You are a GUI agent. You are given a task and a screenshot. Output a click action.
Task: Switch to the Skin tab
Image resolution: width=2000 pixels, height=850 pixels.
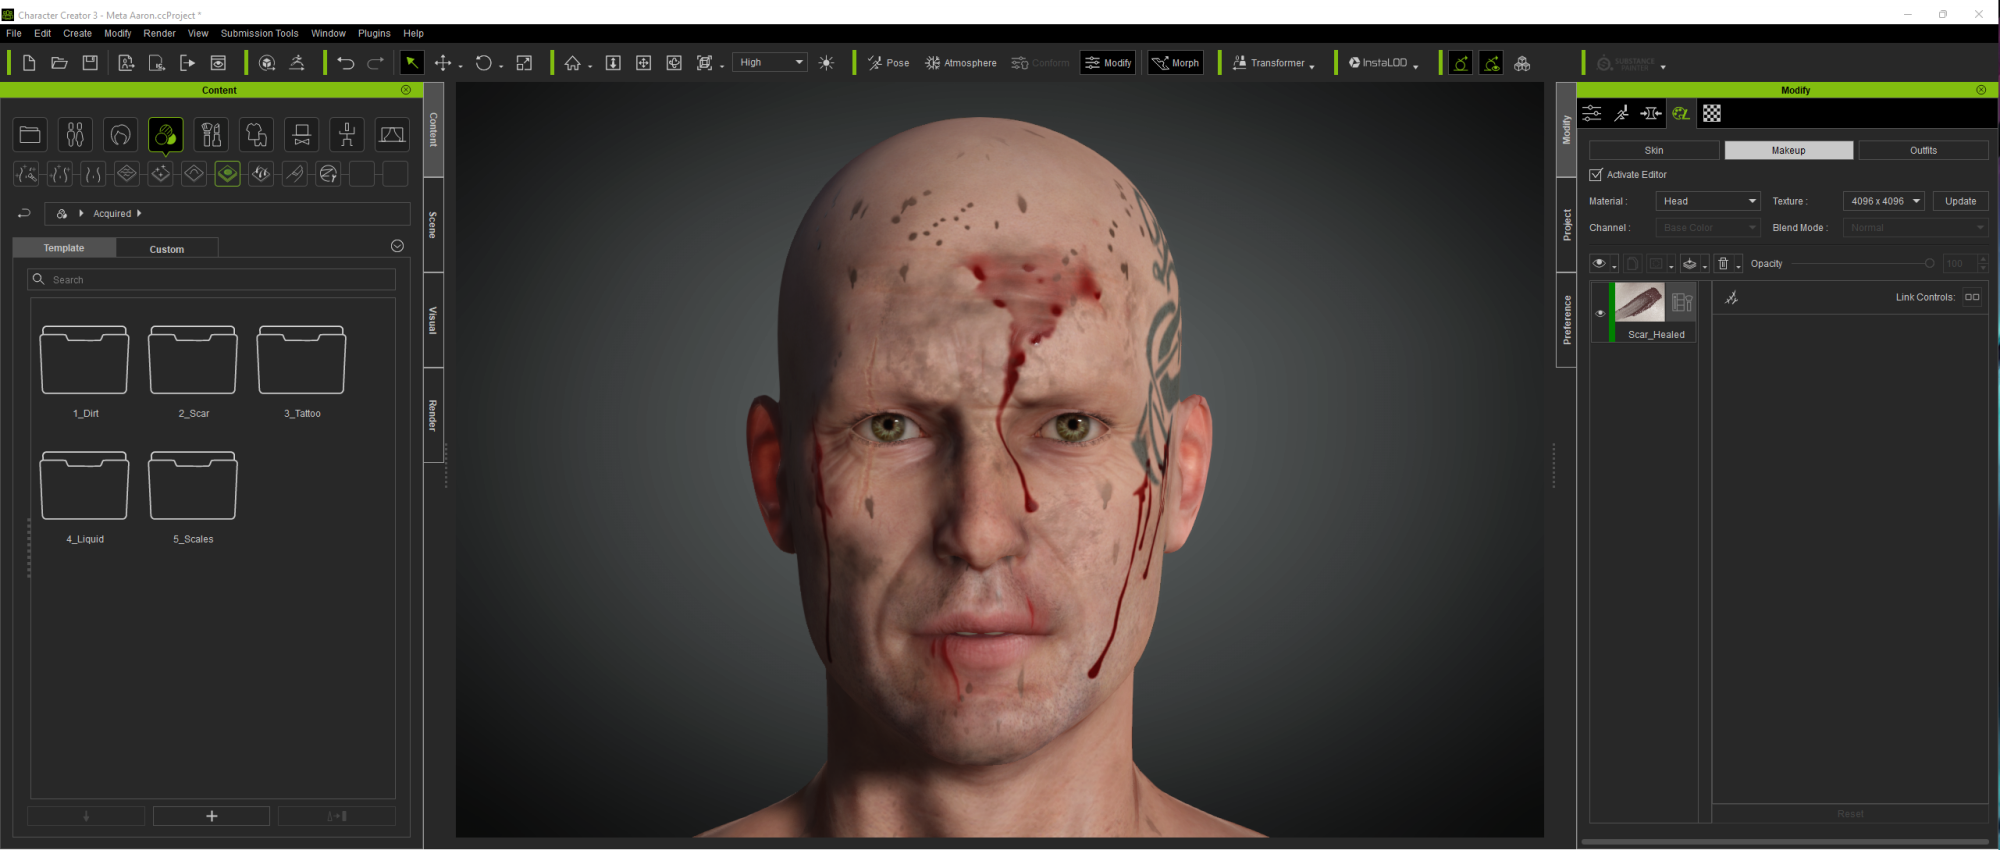[1654, 150]
